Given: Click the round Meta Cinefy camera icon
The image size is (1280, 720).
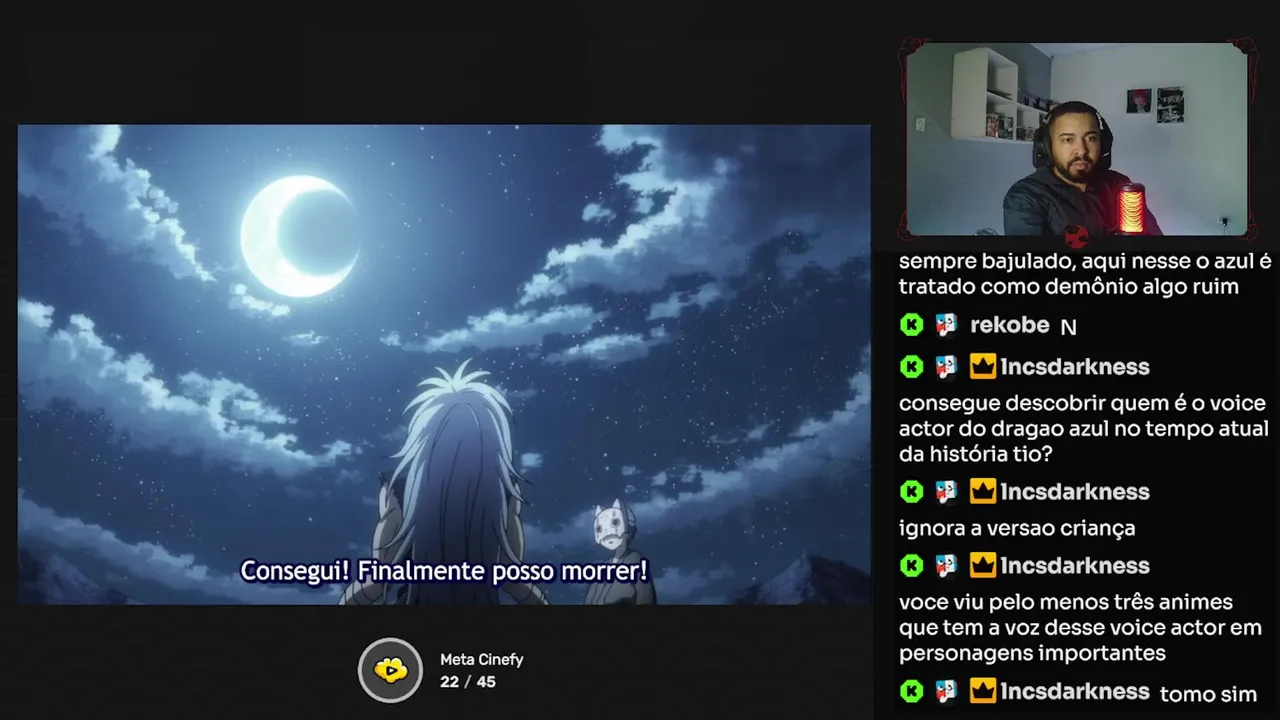Looking at the screenshot, I should pyautogui.click(x=391, y=670).
